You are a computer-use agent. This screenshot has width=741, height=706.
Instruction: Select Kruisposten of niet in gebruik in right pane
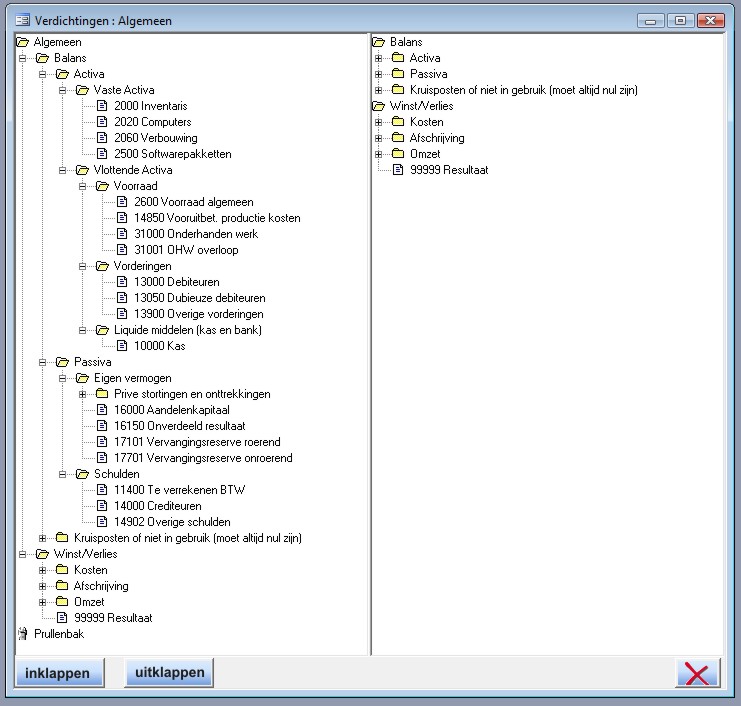524,90
